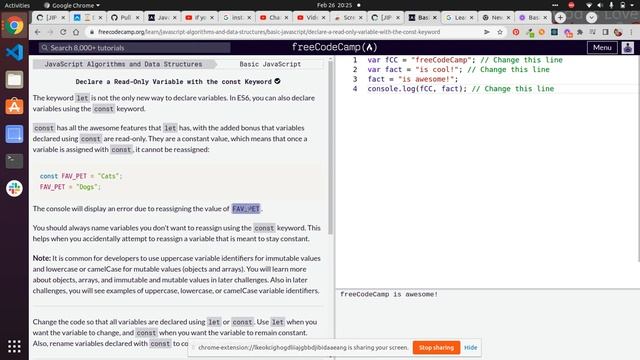Screen dimensions: 640x360
Task: Click the 'Declare a Read-Only Variable' title
Action: pyautogui.click(x=173, y=82)
